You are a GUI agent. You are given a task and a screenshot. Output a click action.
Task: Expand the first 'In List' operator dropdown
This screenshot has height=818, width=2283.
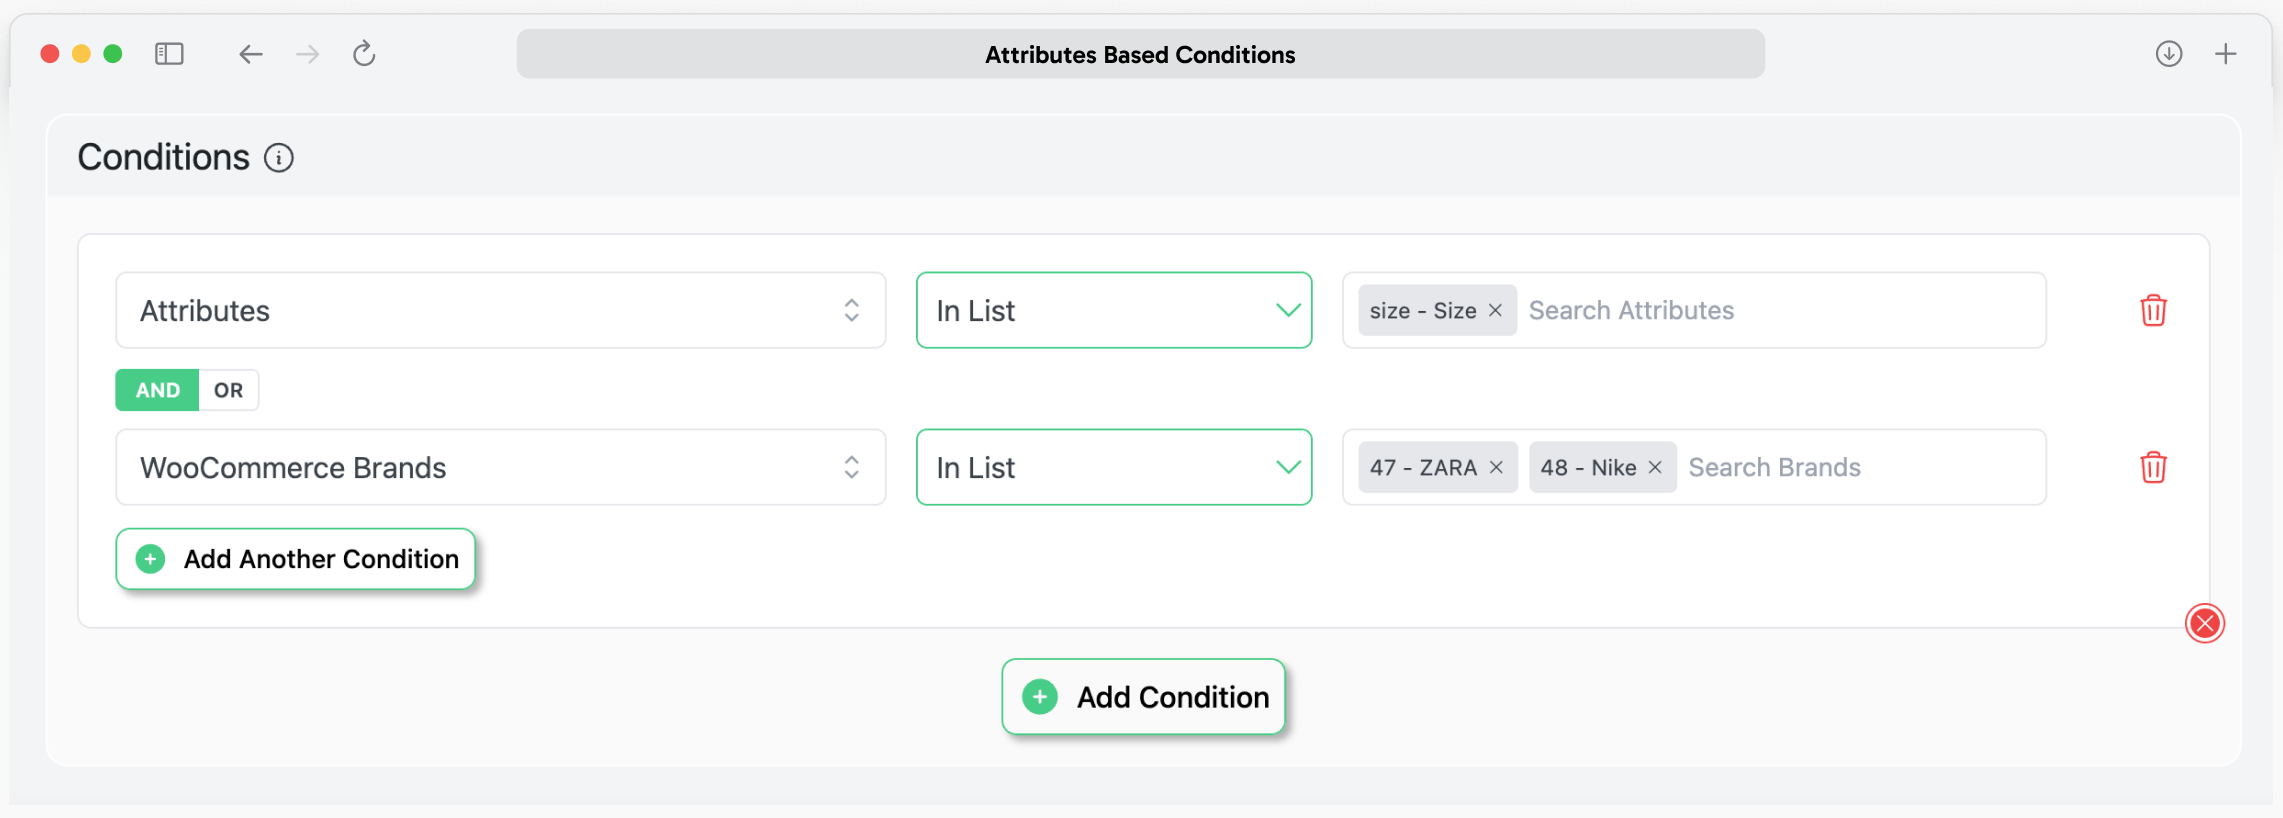[1113, 310]
